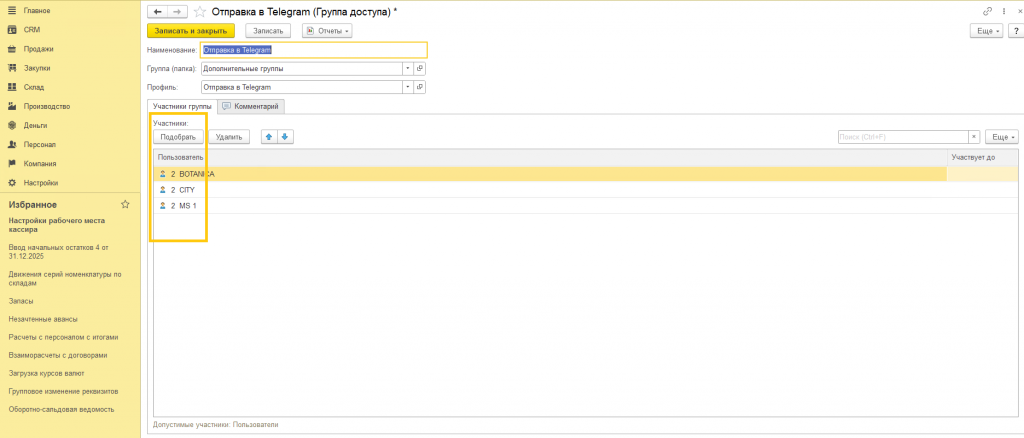The width and height of the screenshot is (1024, 438).
Task: Click the CRM sidebar icon
Action: 12,29
